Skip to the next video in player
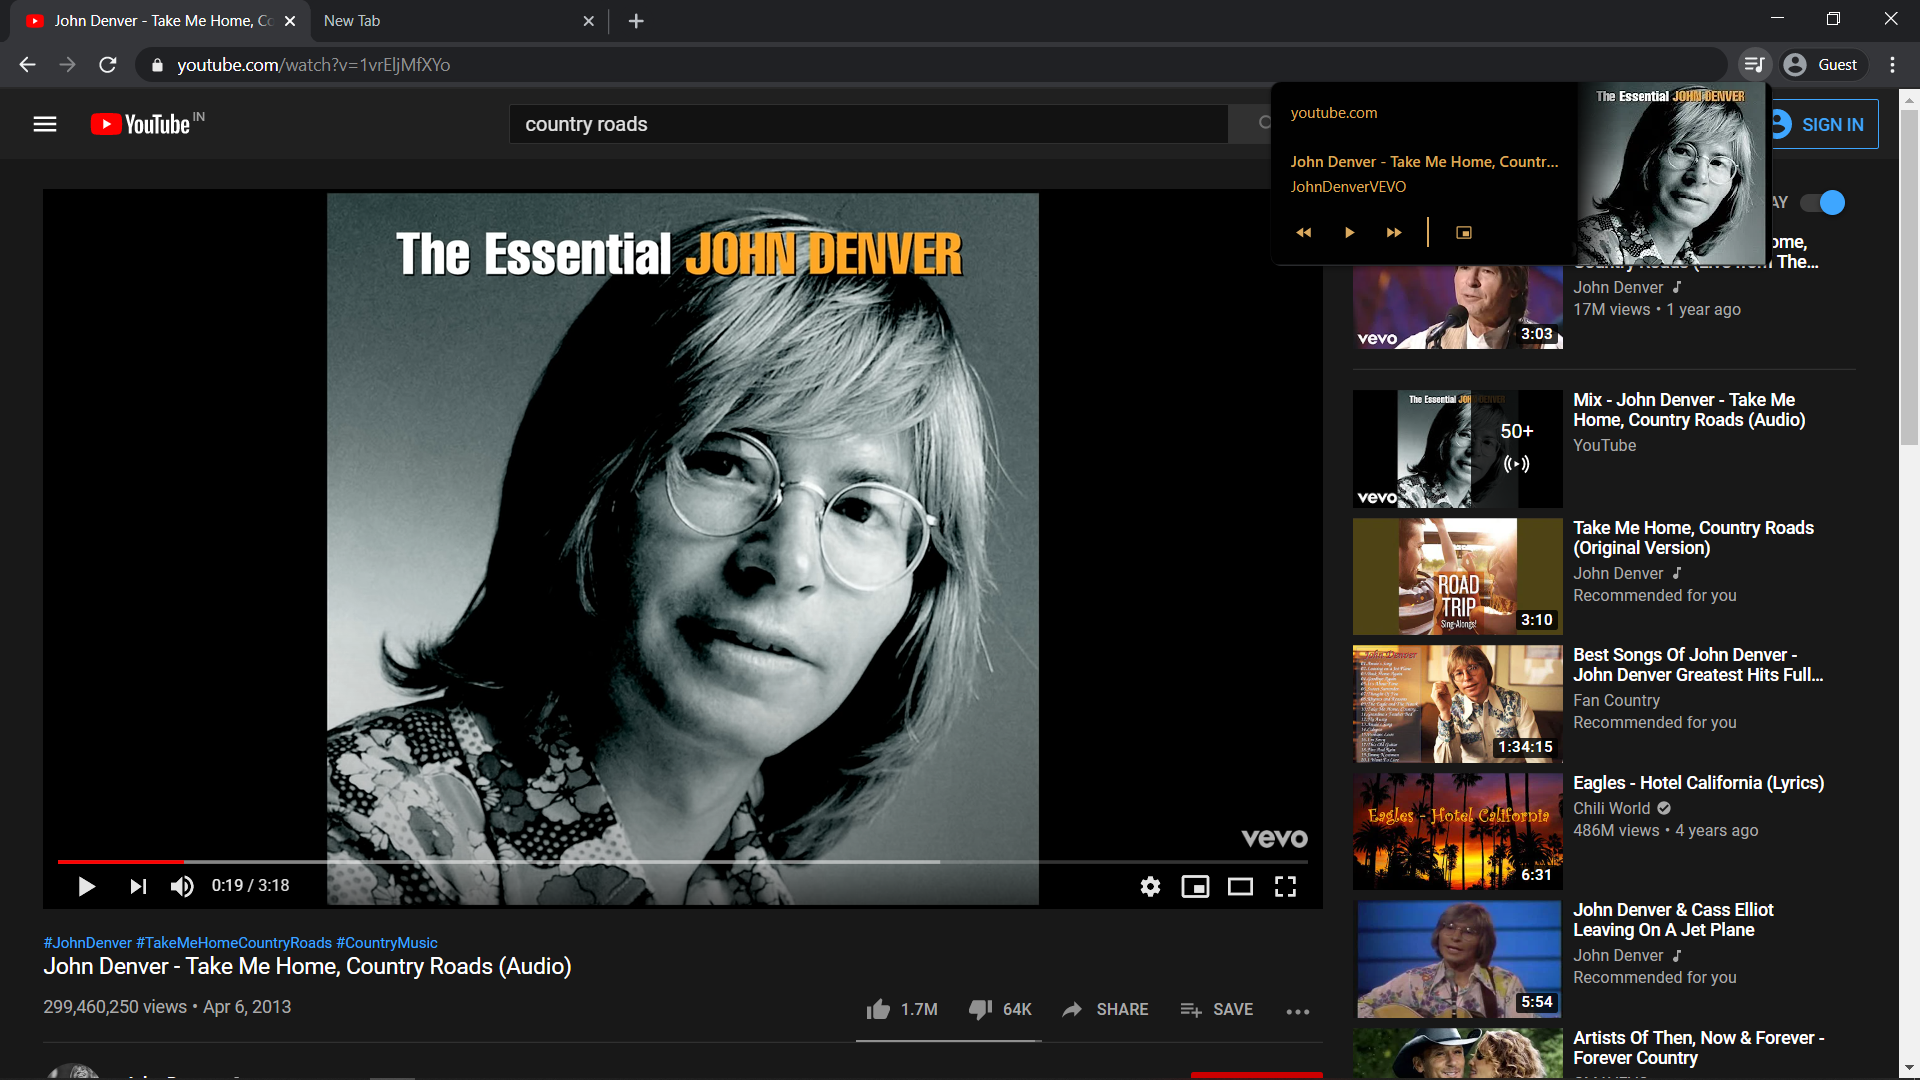 click(138, 886)
